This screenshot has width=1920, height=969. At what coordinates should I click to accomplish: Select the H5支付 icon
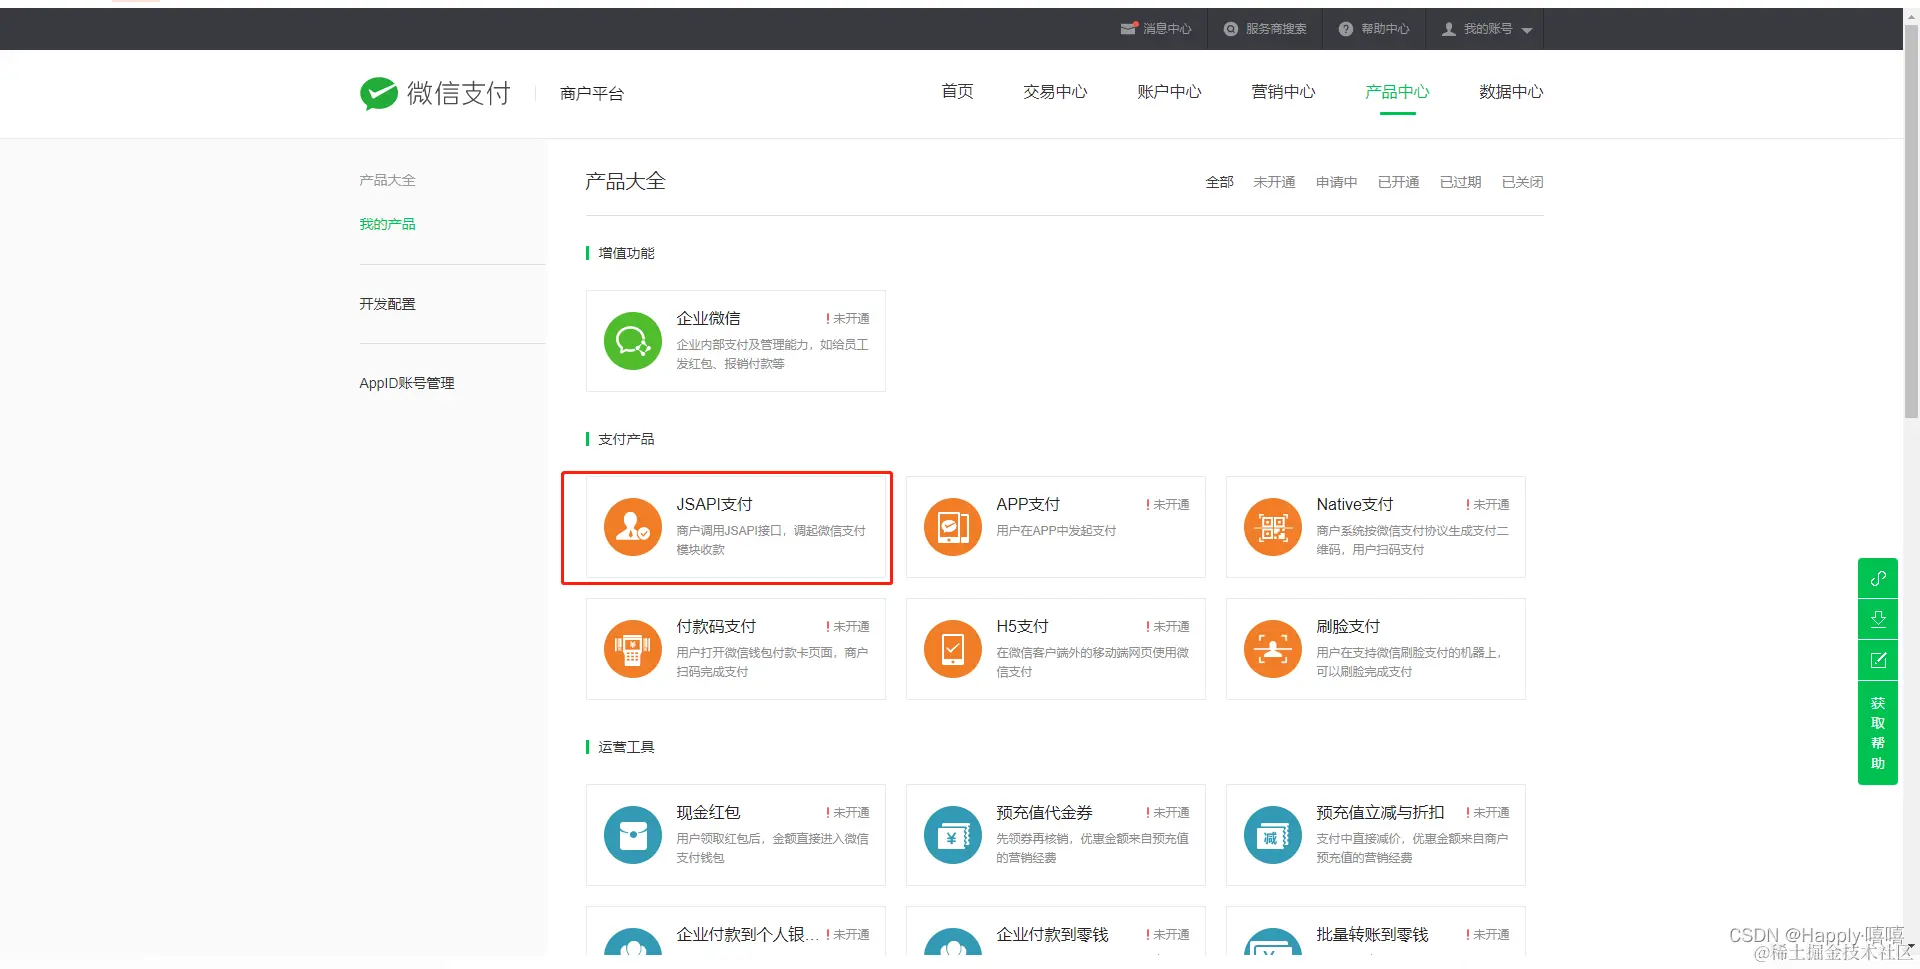[953, 649]
